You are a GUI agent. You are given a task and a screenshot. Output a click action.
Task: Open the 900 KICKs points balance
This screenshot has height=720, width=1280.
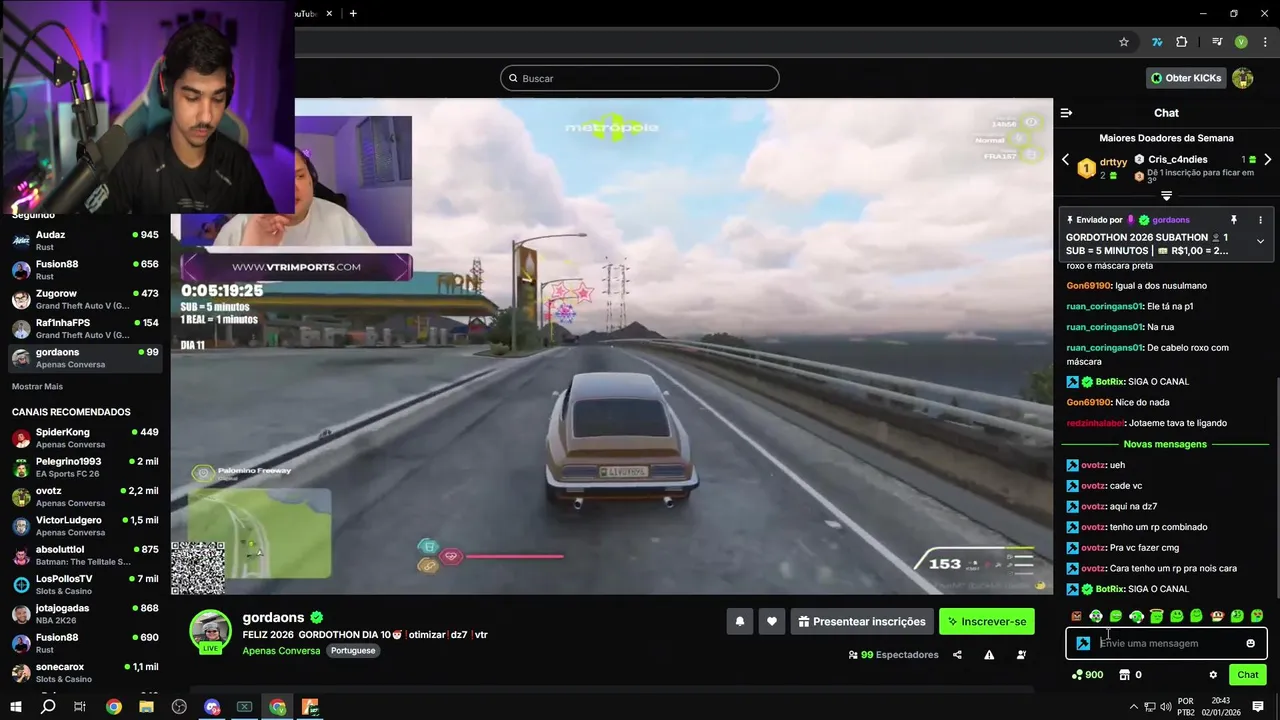click(1088, 675)
